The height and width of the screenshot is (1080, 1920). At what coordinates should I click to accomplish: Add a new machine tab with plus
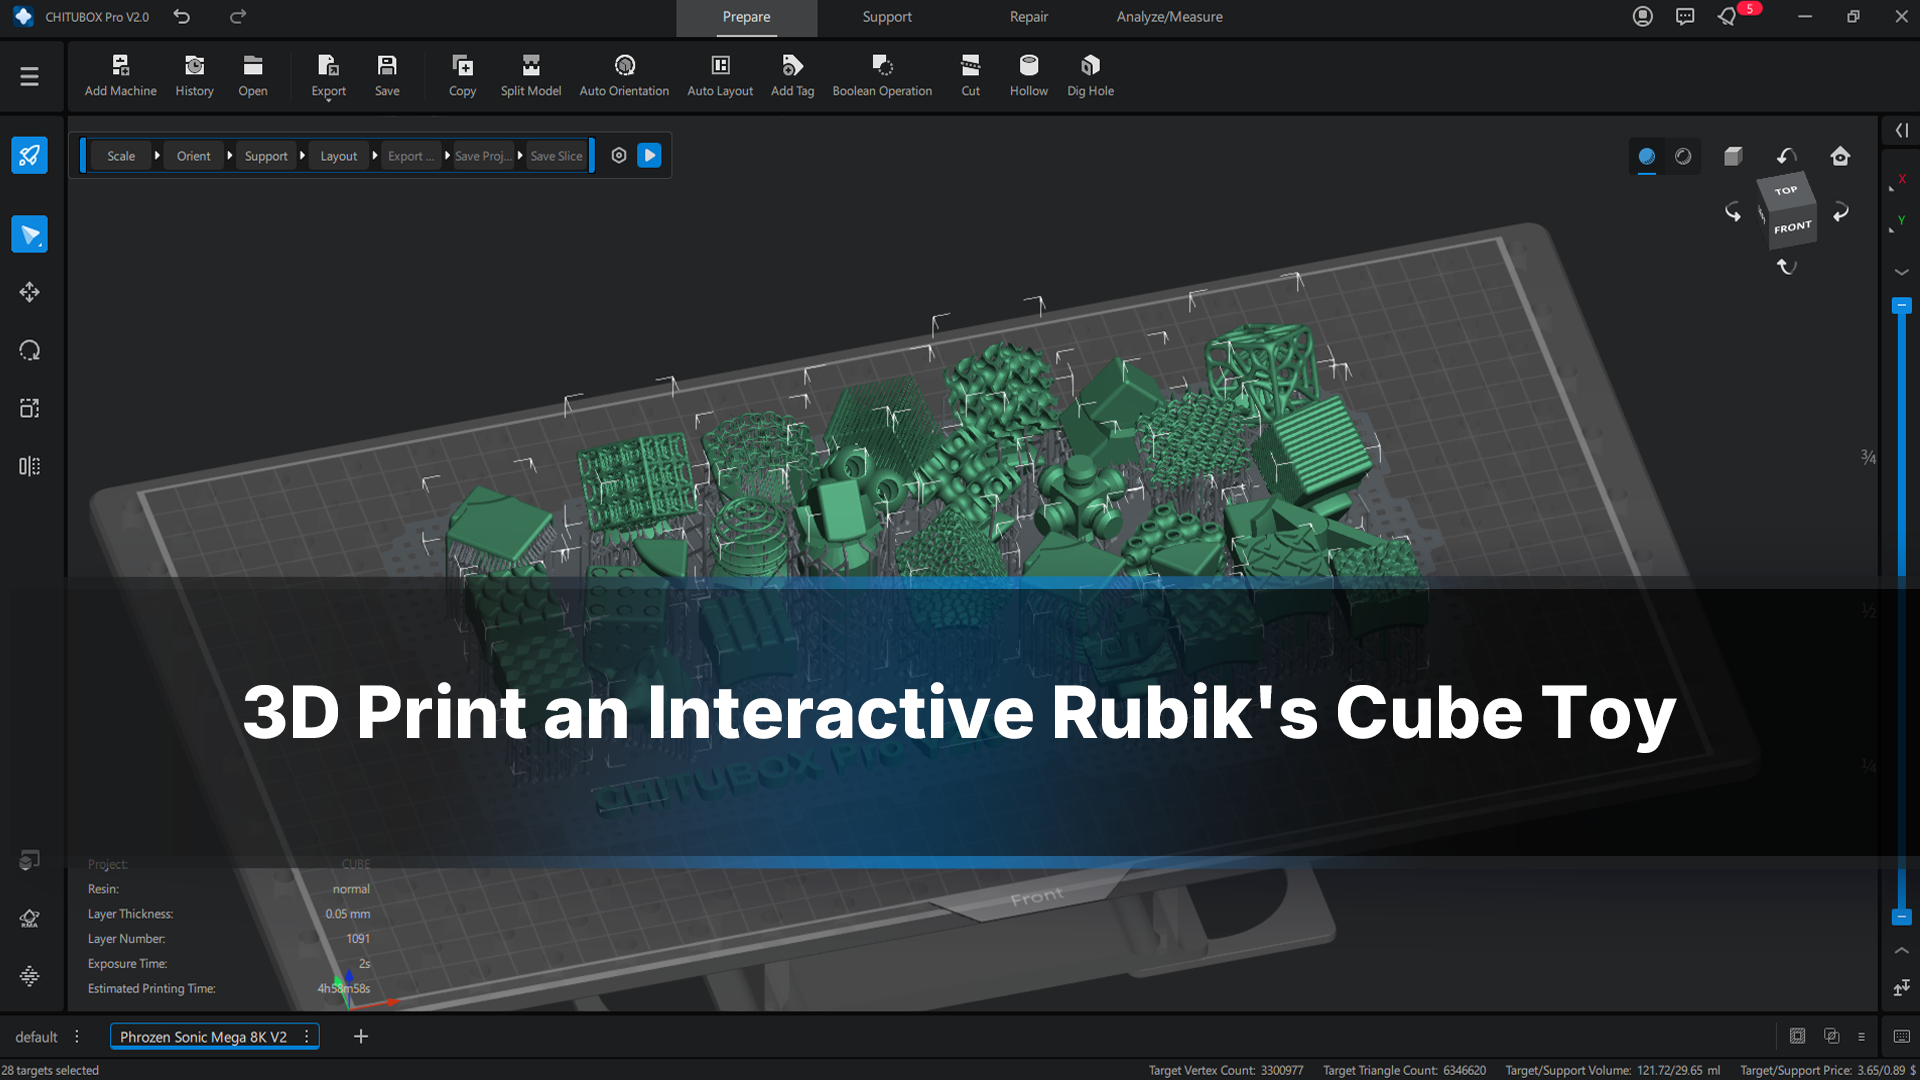coord(361,1036)
